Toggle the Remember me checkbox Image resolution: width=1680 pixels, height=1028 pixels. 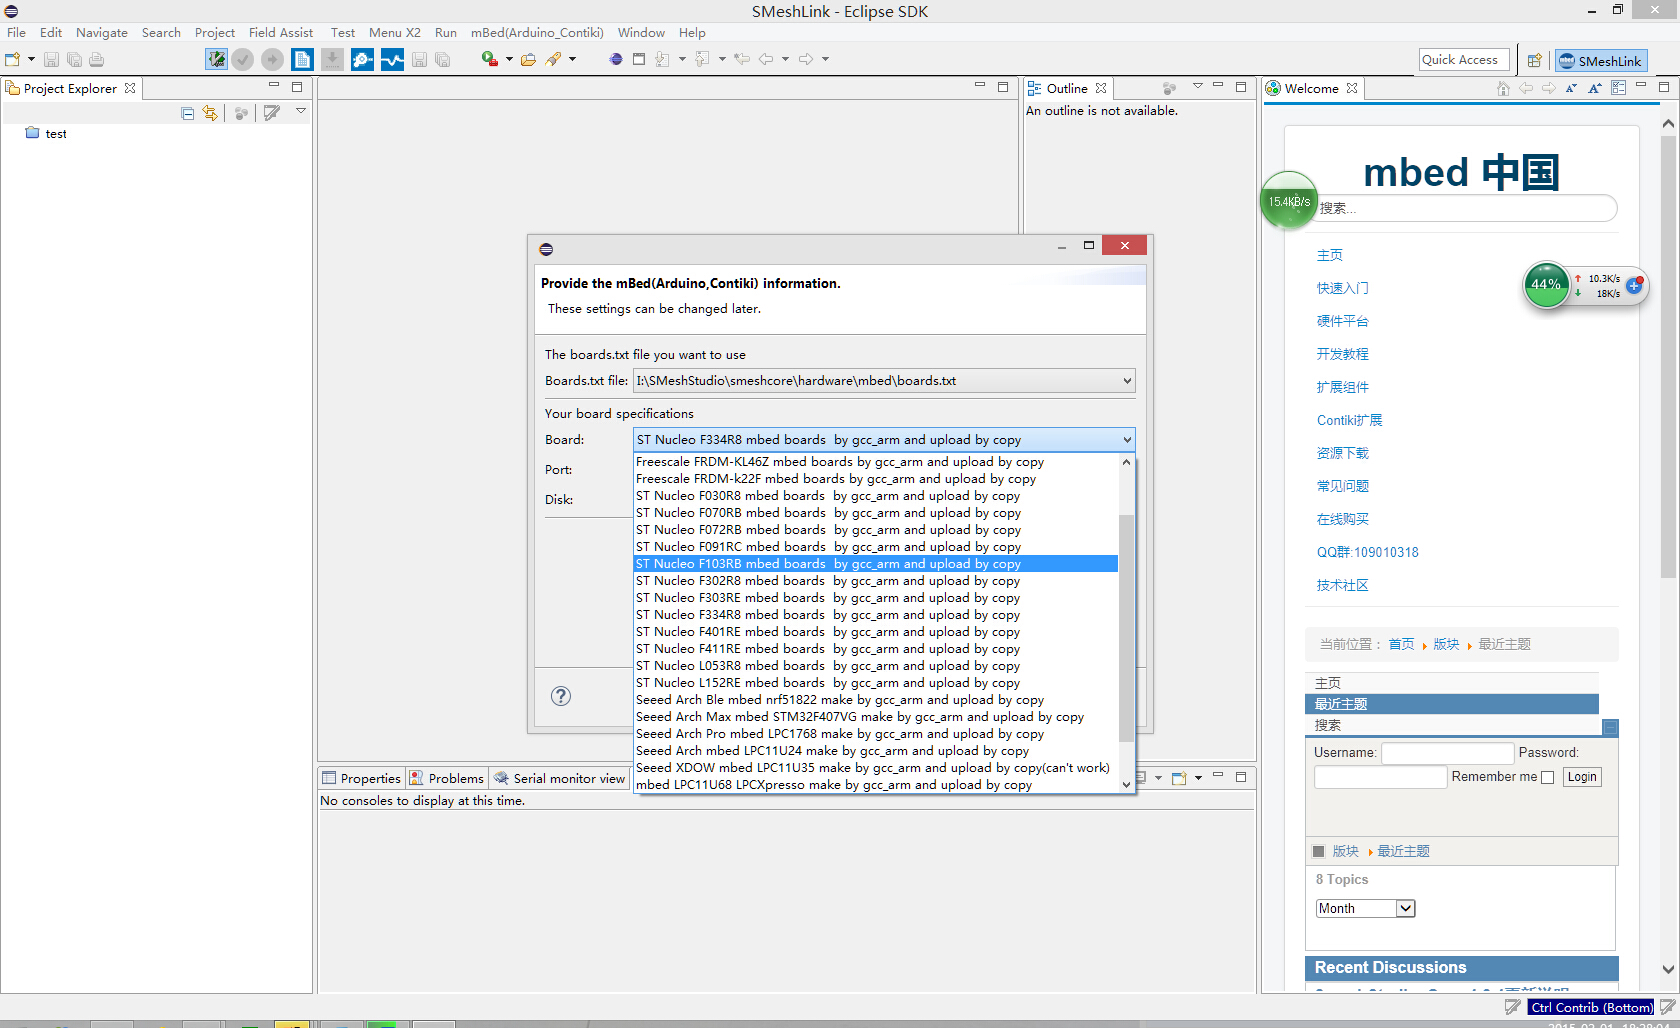1547,778
